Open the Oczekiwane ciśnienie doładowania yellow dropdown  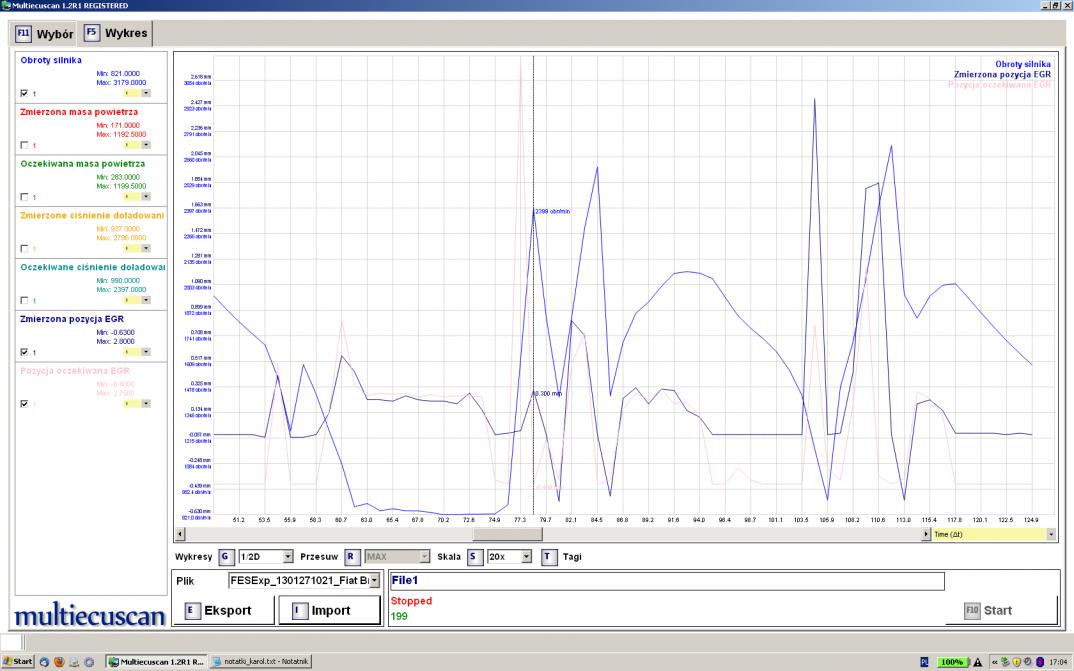(x=137, y=300)
